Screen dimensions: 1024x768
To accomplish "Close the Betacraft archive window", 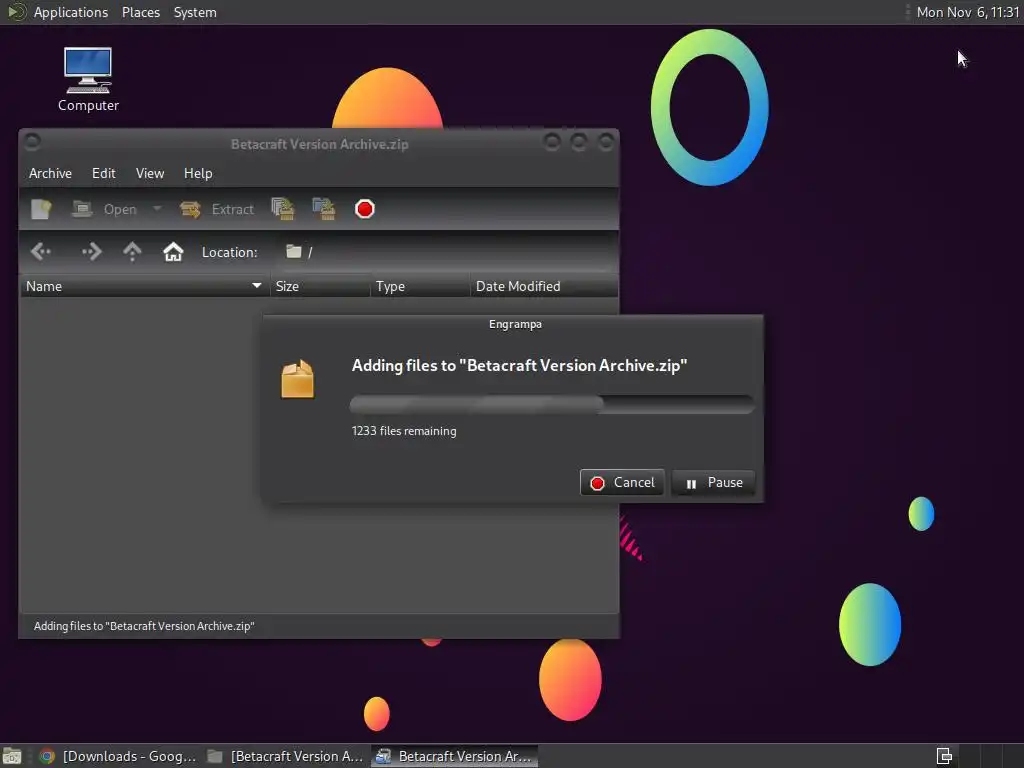I will [x=606, y=142].
